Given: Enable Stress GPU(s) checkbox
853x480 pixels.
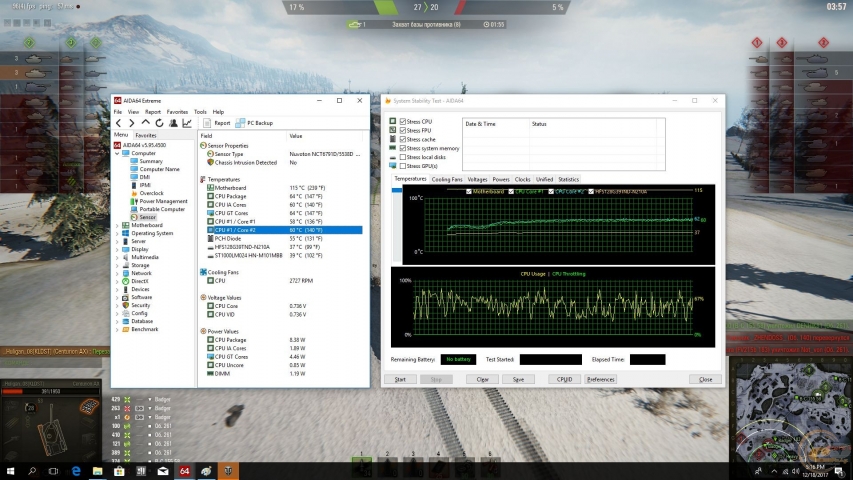Looking at the screenshot, I should [403, 166].
